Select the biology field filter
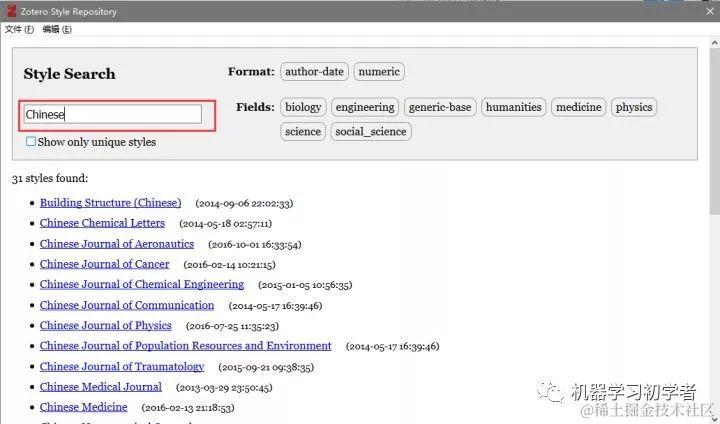 [303, 107]
